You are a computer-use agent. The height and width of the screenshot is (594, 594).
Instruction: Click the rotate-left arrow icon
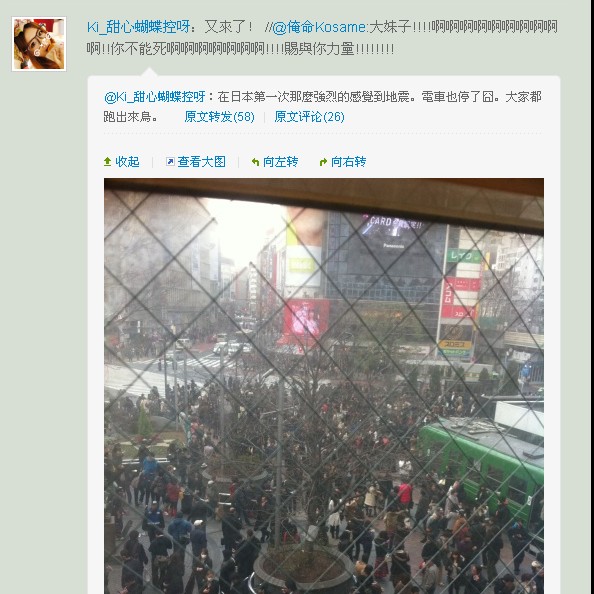255,162
